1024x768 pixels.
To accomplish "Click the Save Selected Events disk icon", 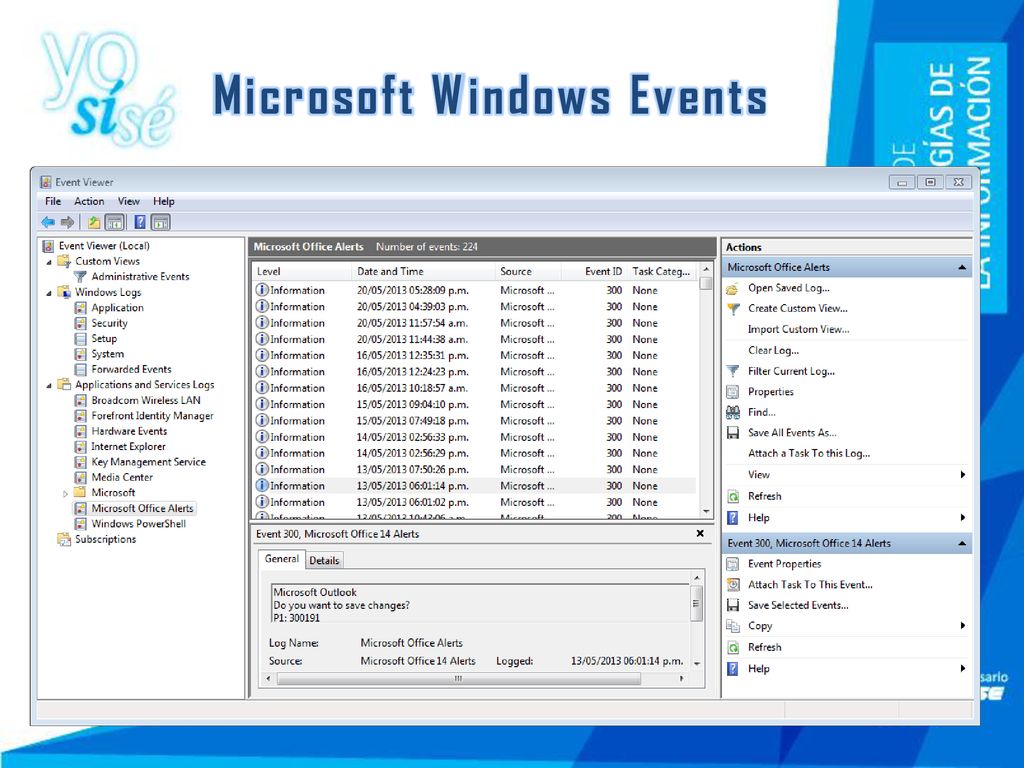I will coord(733,605).
